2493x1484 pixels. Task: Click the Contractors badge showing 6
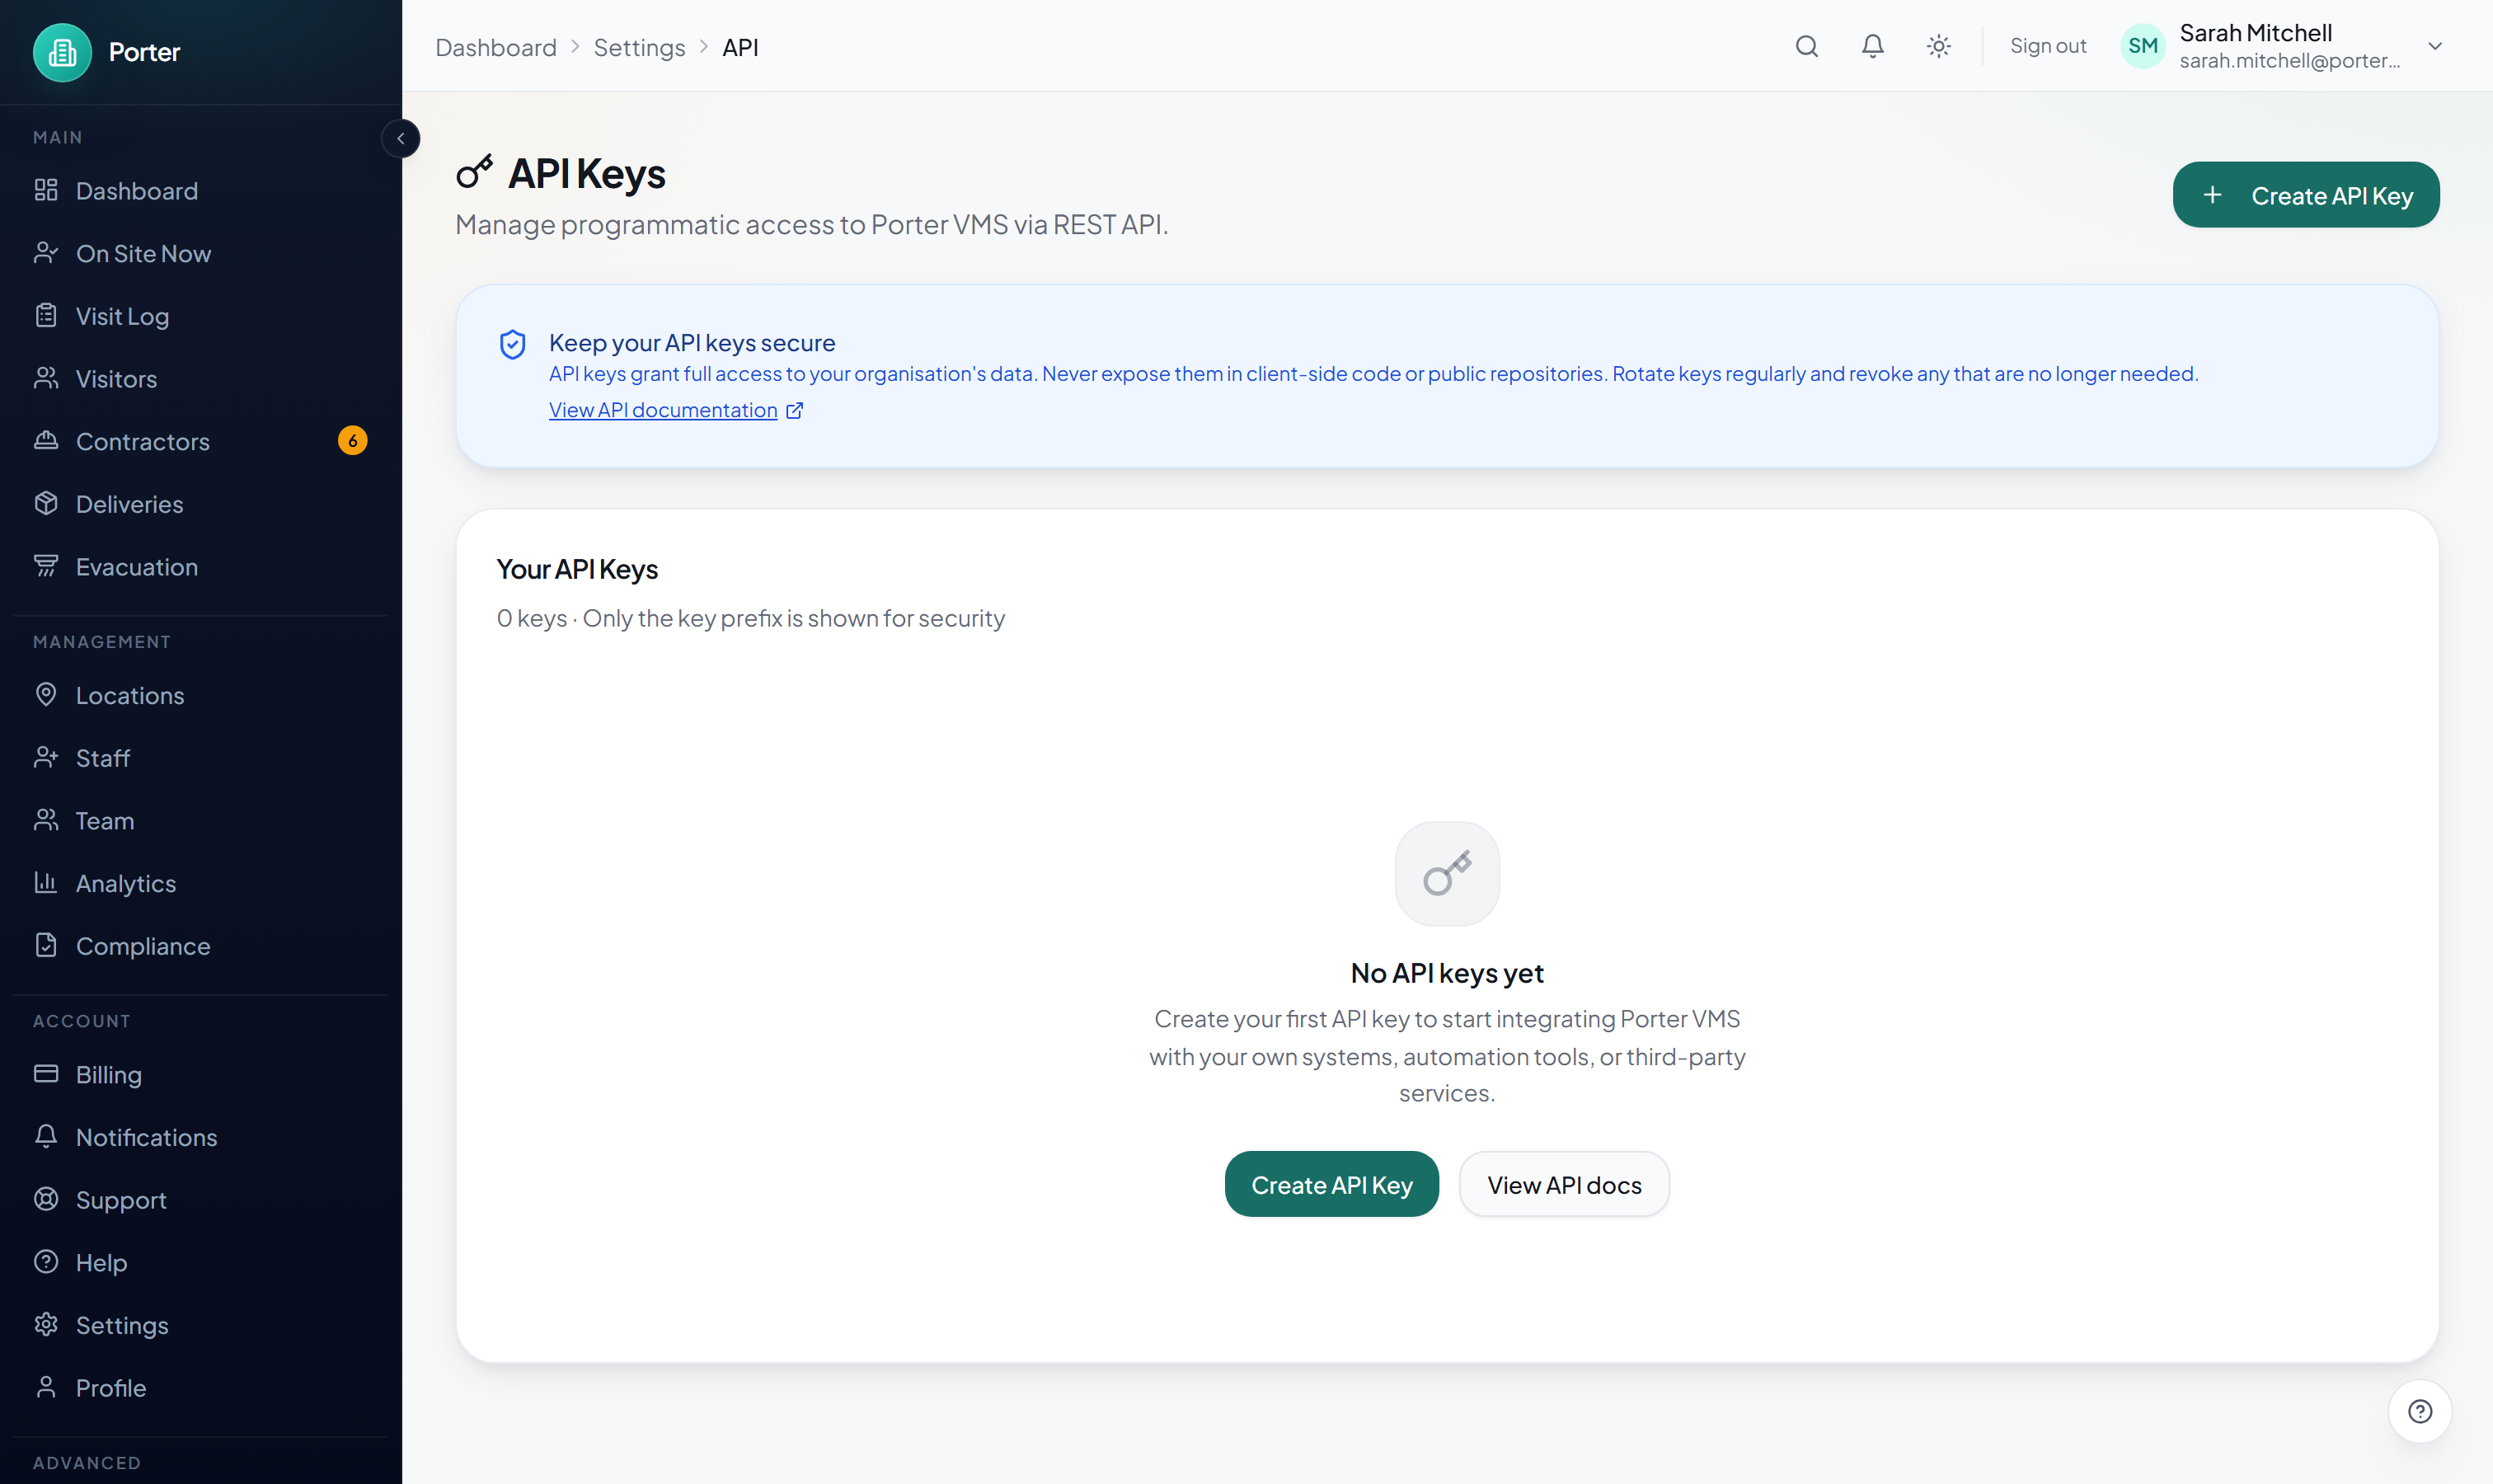click(x=352, y=441)
